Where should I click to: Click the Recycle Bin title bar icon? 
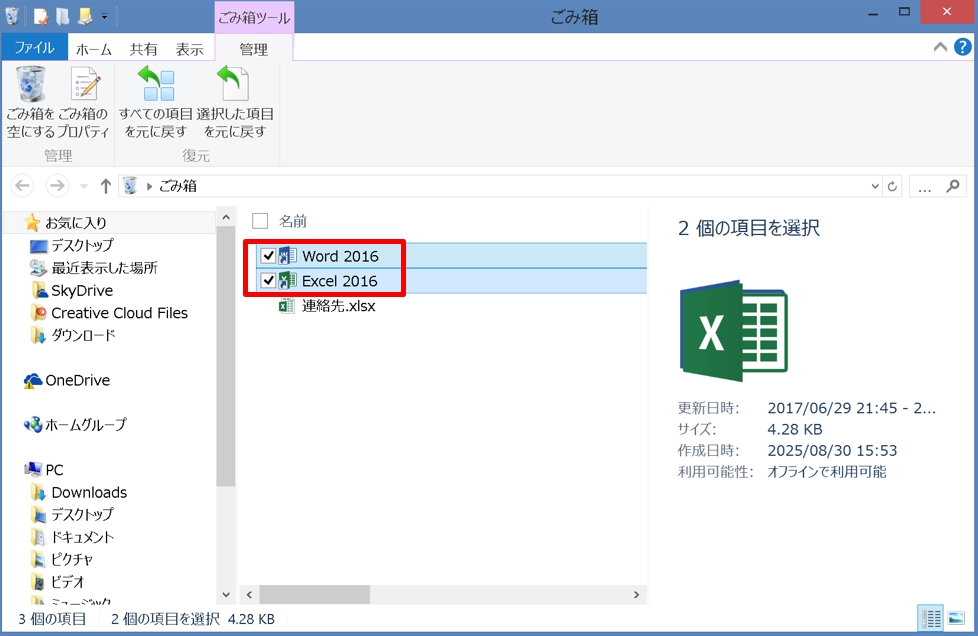click(x=12, y=16)
